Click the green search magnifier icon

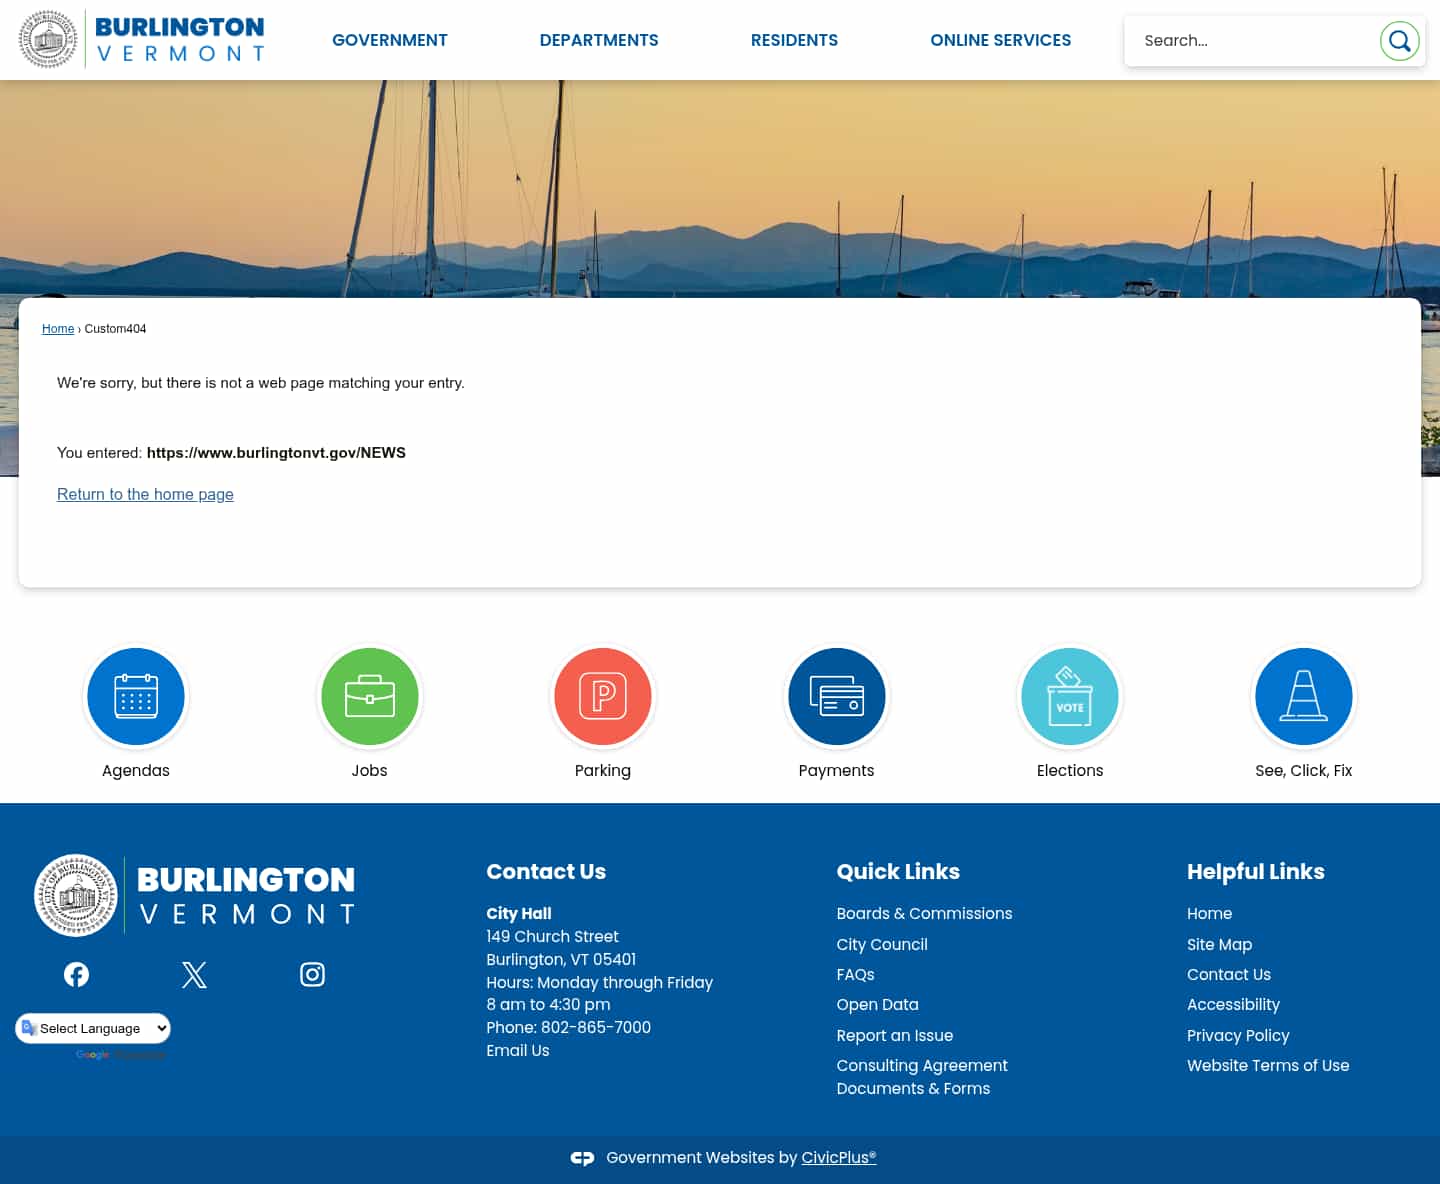click(x=1399, y=41)
